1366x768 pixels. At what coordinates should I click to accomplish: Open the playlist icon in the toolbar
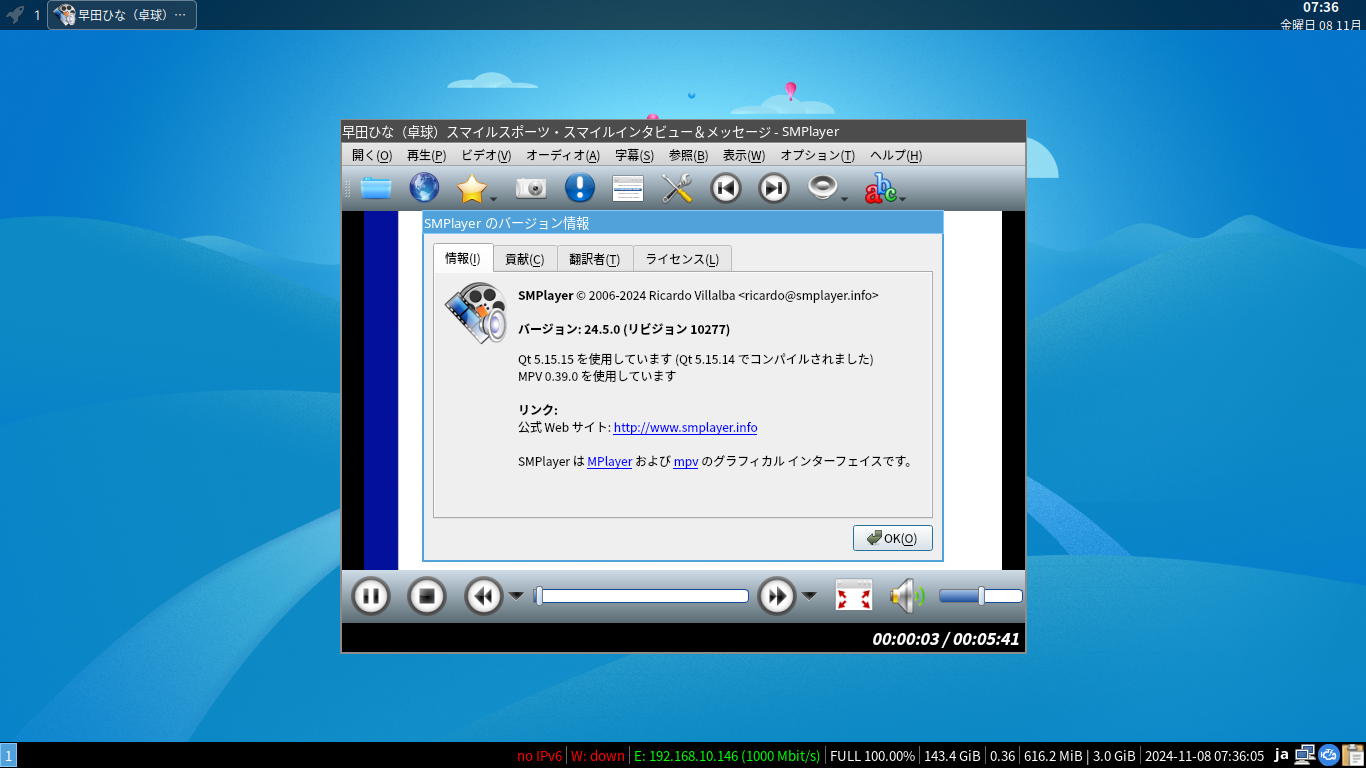pyautogui.click(x=628, y=188)
